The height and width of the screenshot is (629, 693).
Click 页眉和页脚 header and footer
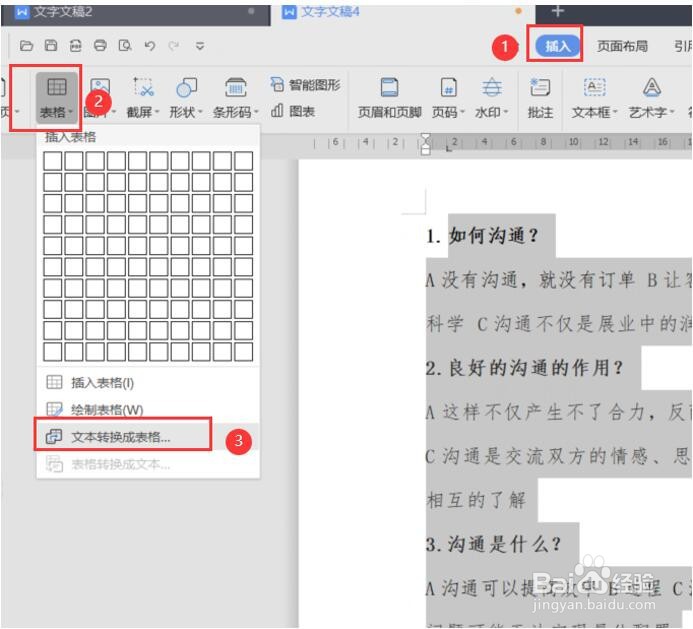click(389, 98)
